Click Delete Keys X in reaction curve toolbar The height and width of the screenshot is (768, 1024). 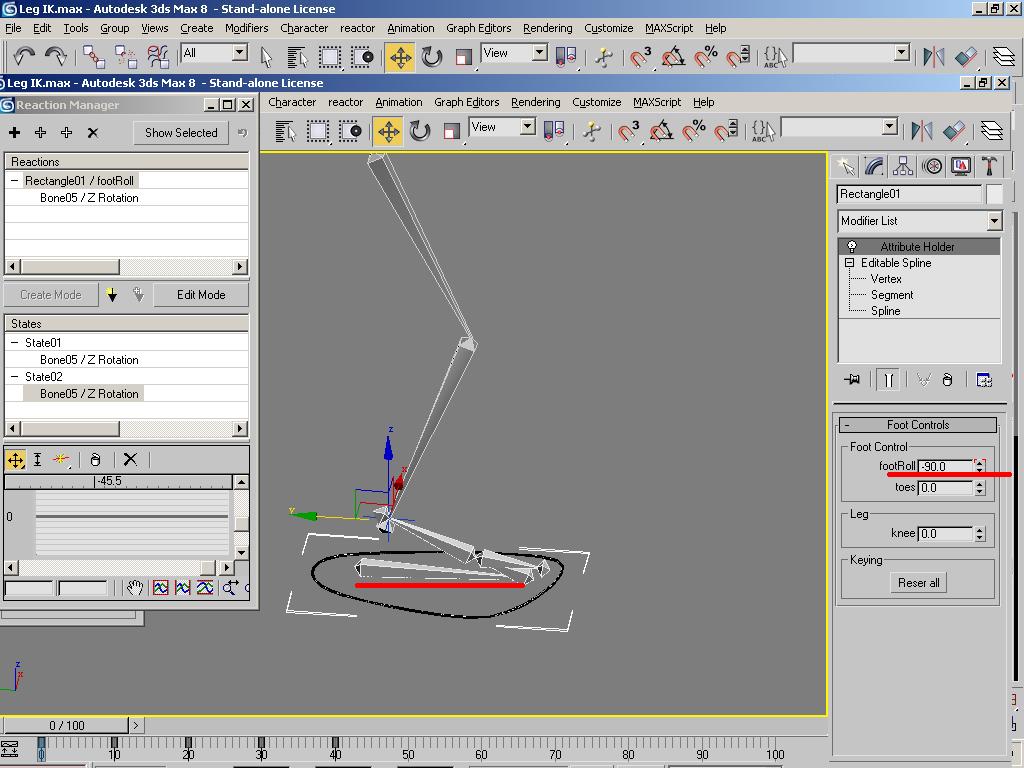[x=130, y=460]
